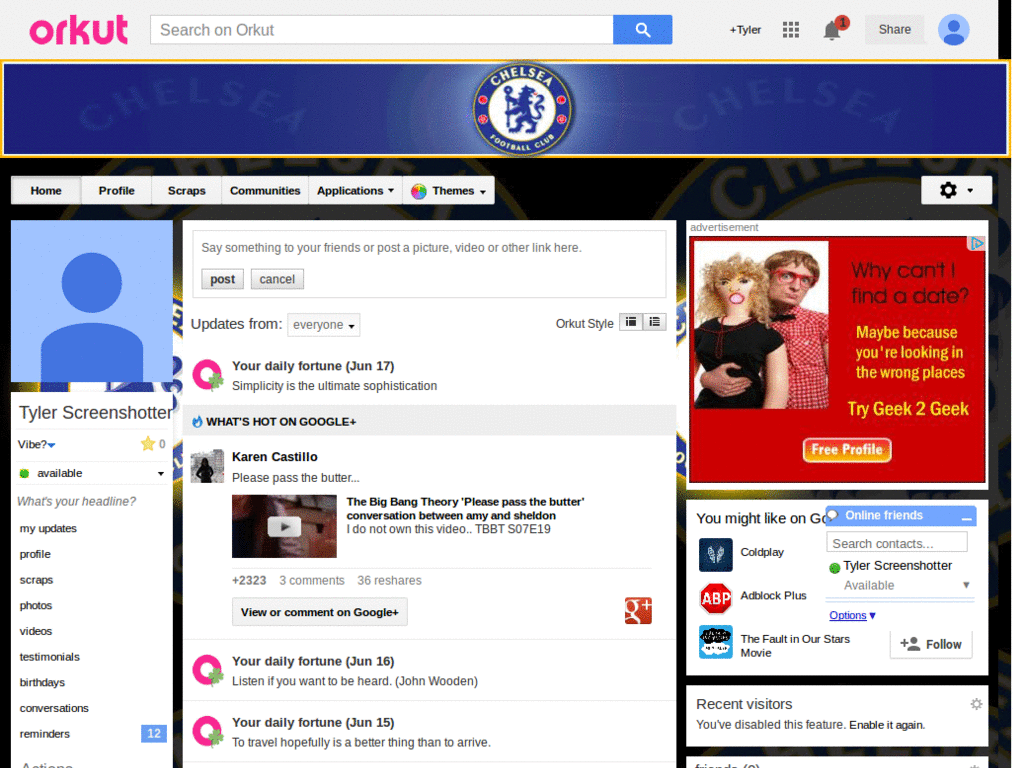Open the Scraps tab
This screenshot has height=768, width=1024.
click(x=186, y=191)
